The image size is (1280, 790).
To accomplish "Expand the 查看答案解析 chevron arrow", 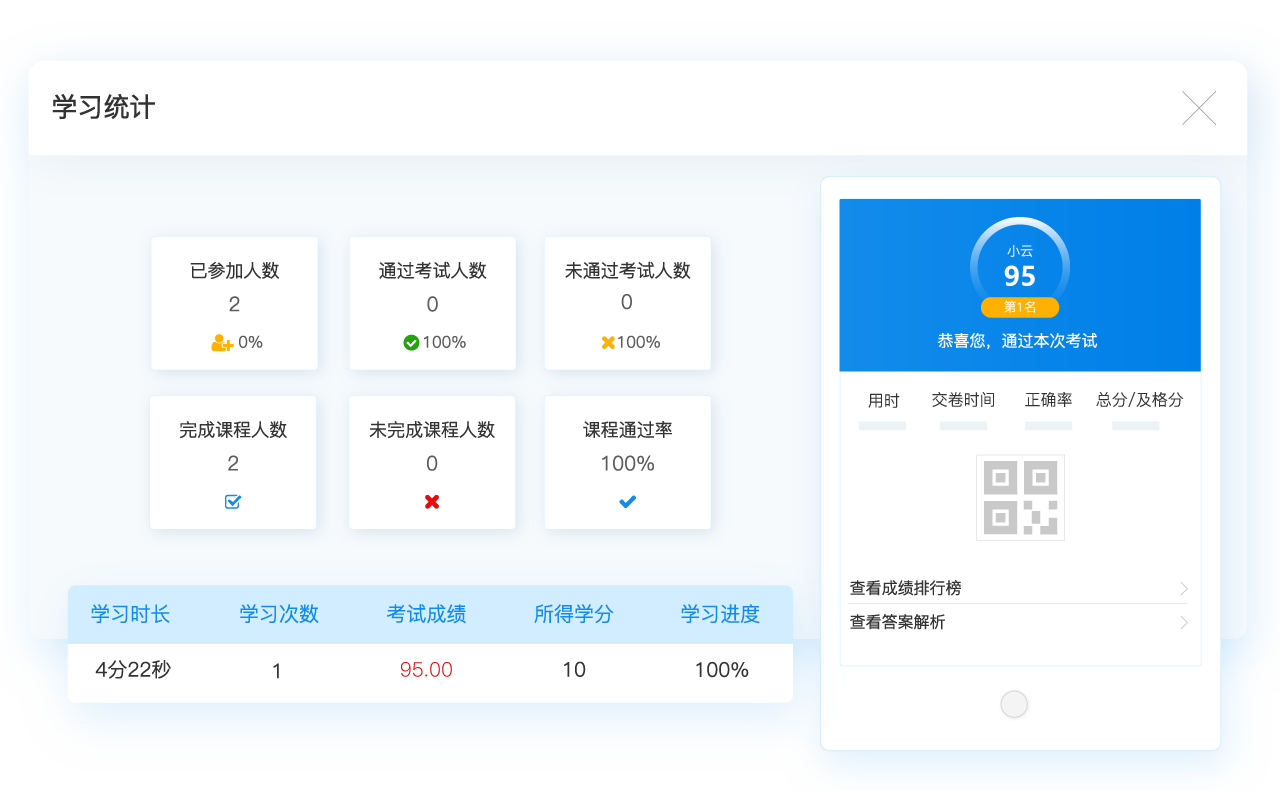I will pos(1184,622).
